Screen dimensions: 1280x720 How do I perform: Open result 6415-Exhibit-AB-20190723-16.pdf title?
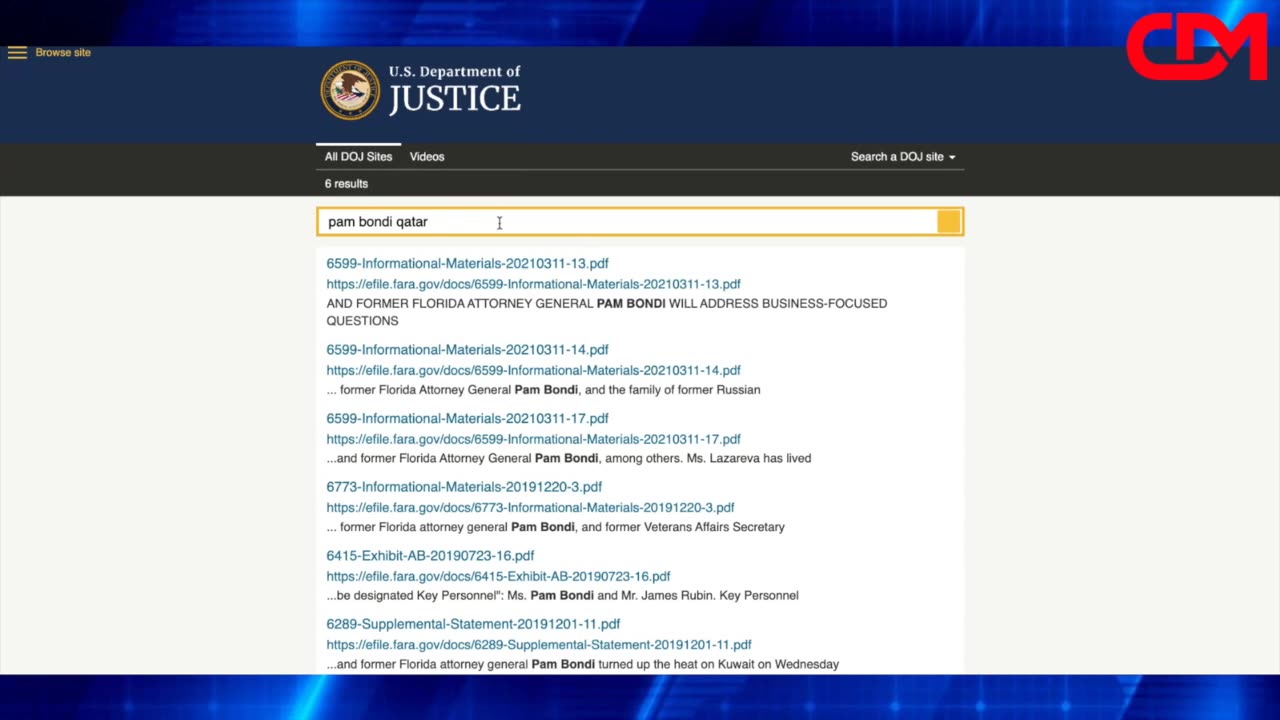pos(430,555)
